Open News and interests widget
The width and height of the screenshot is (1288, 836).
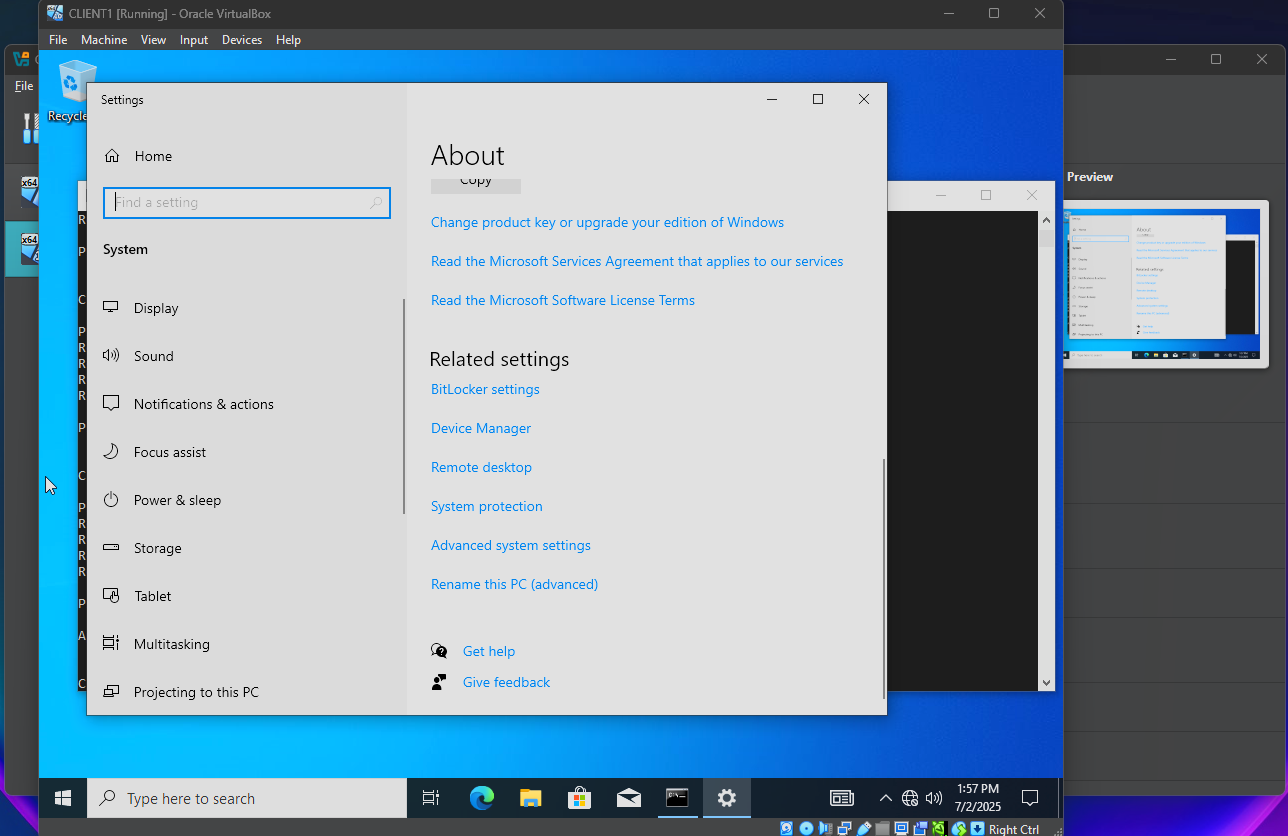[x=842, y=798]
